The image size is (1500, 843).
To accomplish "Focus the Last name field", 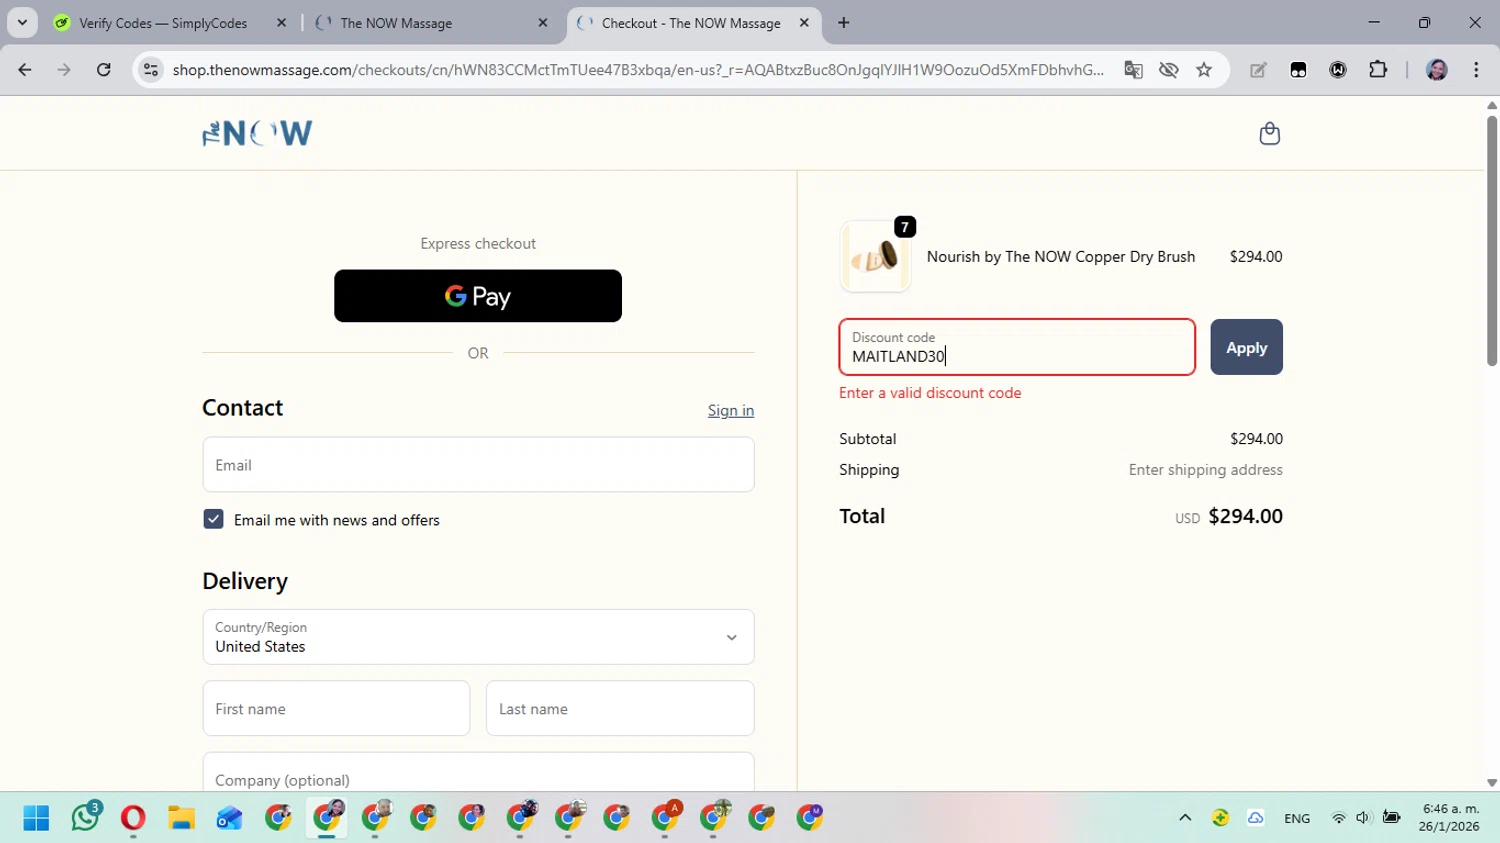I will pos(620,709).
